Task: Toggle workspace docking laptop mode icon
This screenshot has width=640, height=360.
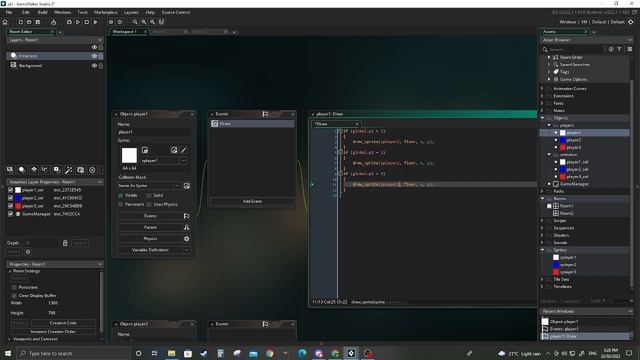Action: (161, 22)
